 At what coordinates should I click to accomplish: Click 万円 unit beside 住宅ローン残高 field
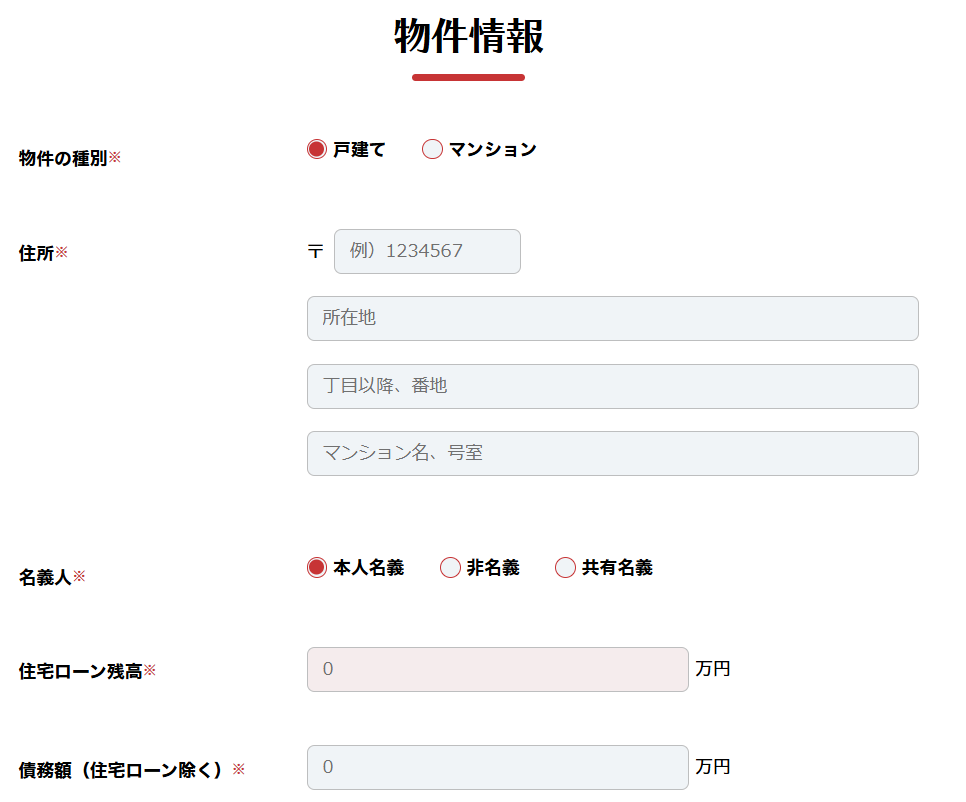[x=713, y=669]
